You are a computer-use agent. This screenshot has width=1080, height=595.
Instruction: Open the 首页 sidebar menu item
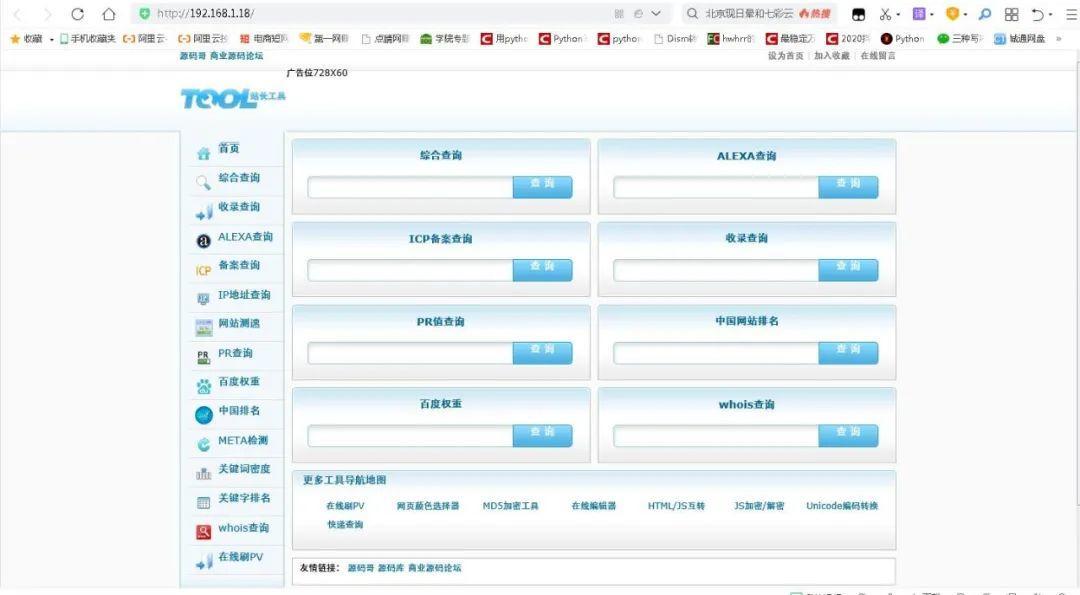click(229, 148)
